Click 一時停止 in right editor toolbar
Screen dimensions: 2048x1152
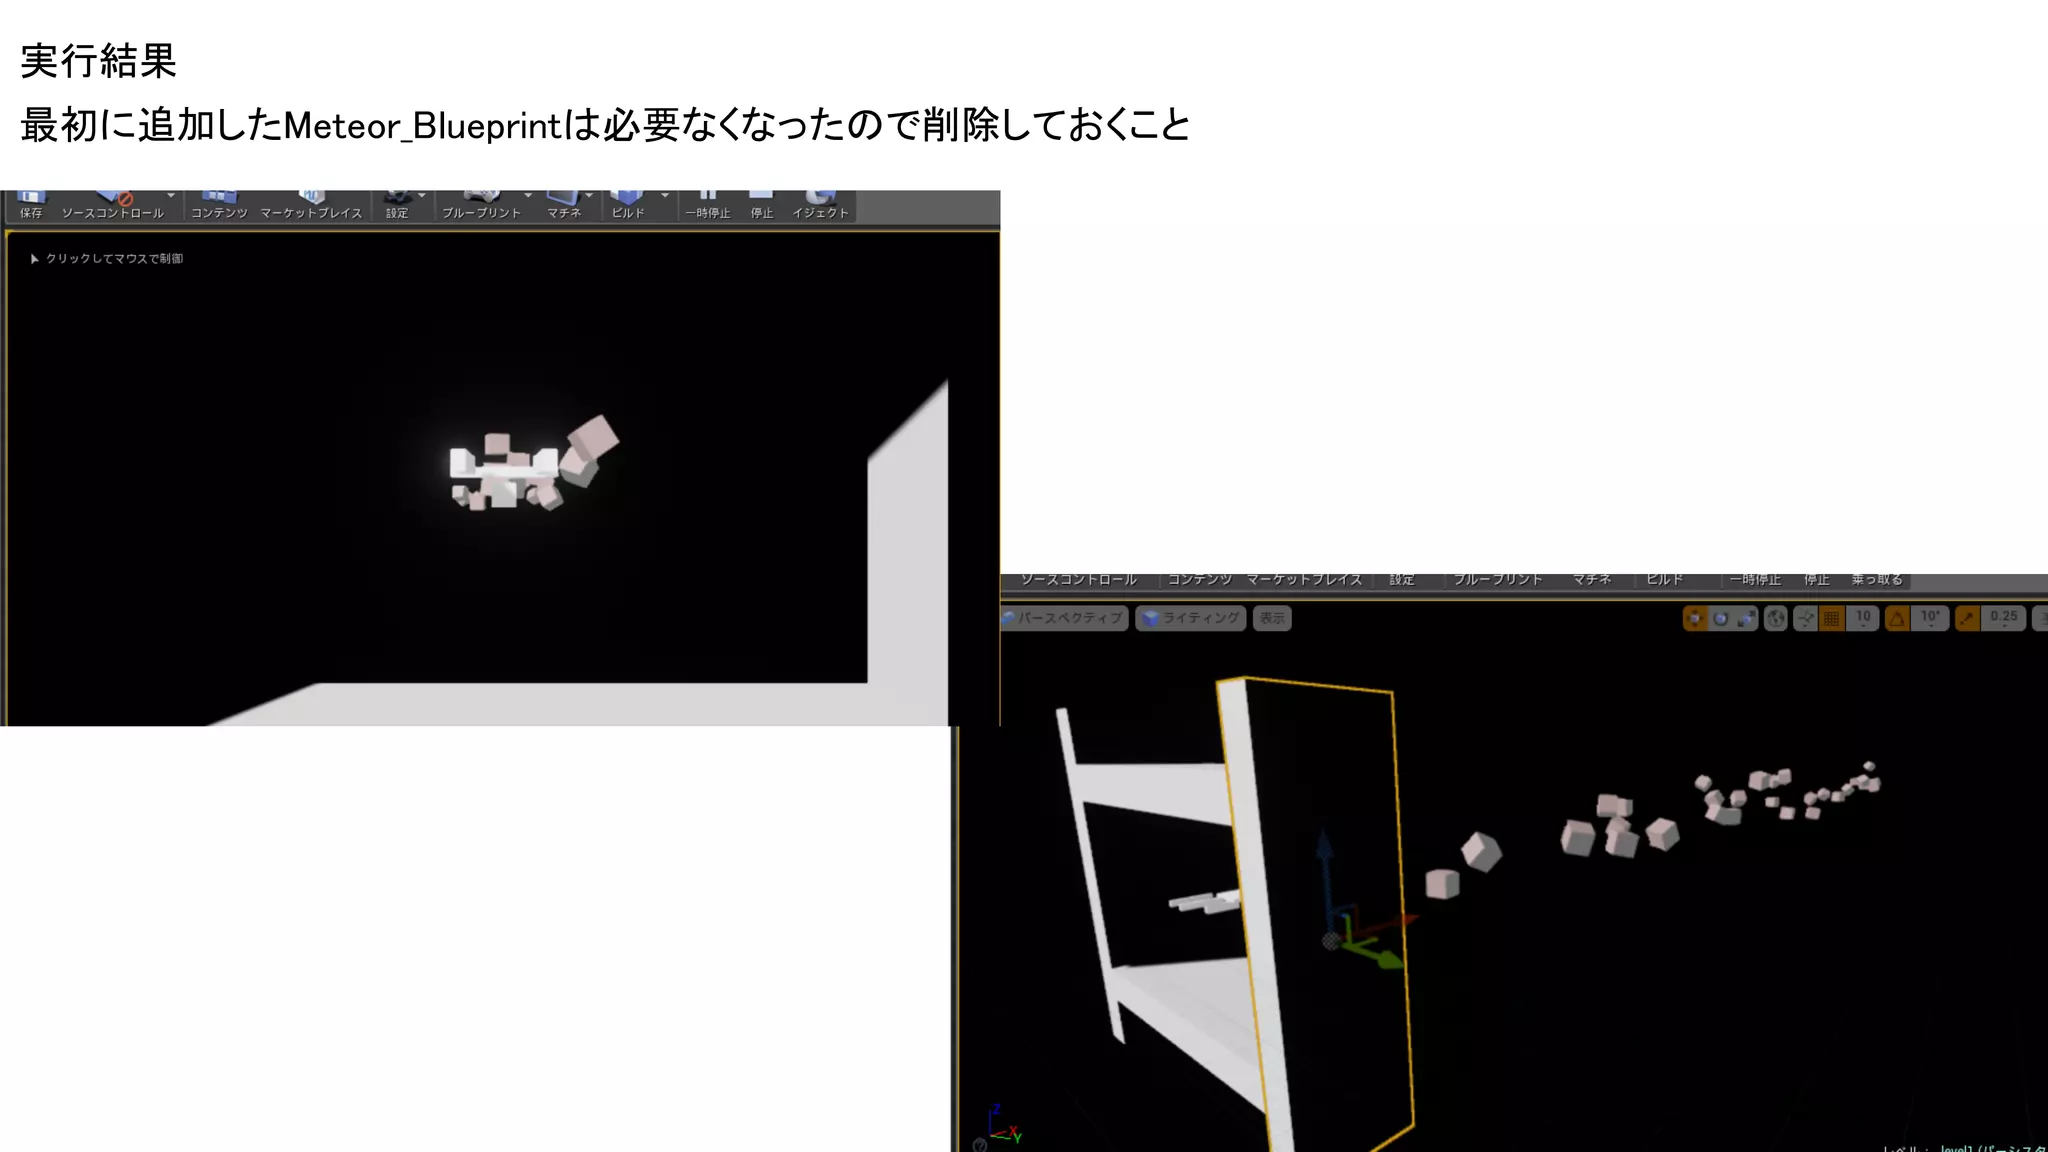(1755, 580)
